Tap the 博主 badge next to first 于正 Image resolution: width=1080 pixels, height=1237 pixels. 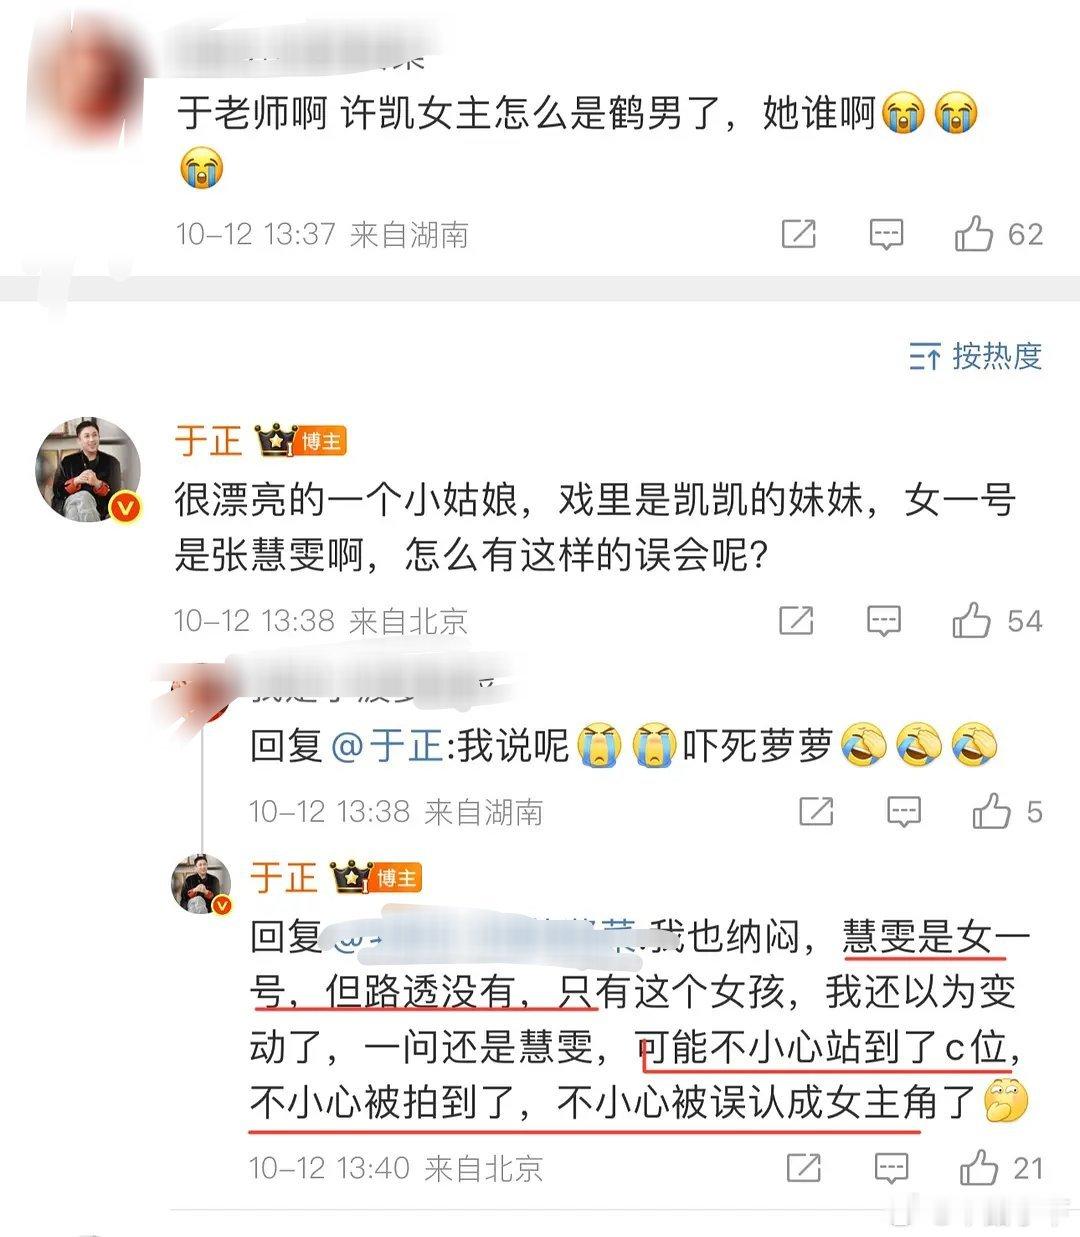point(321,442)
